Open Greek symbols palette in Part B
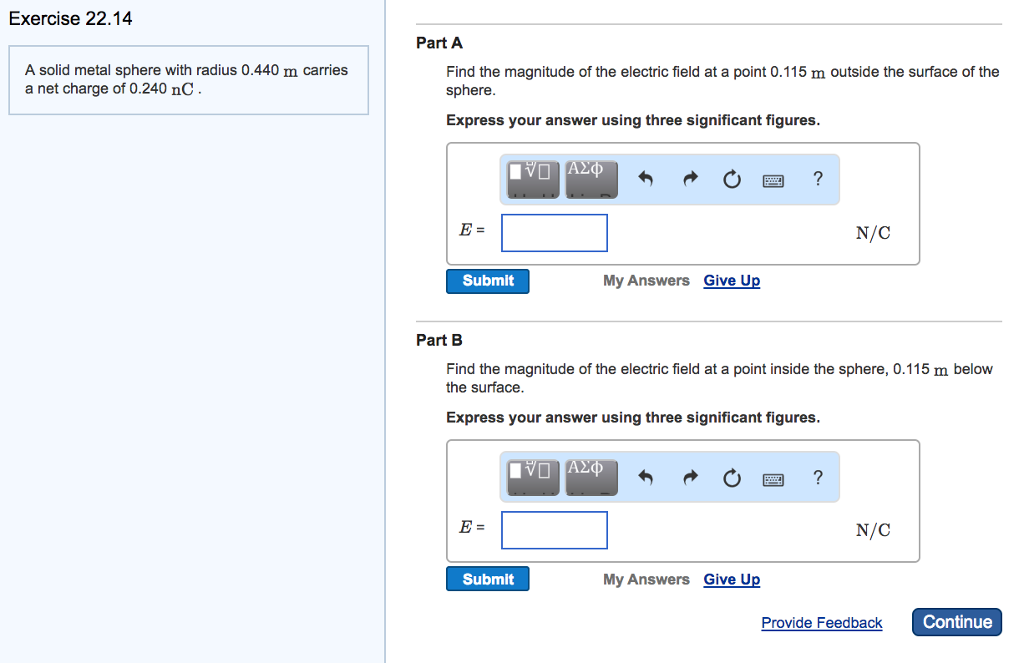This screenshot has width=1024, height=663. click(590, 476)
